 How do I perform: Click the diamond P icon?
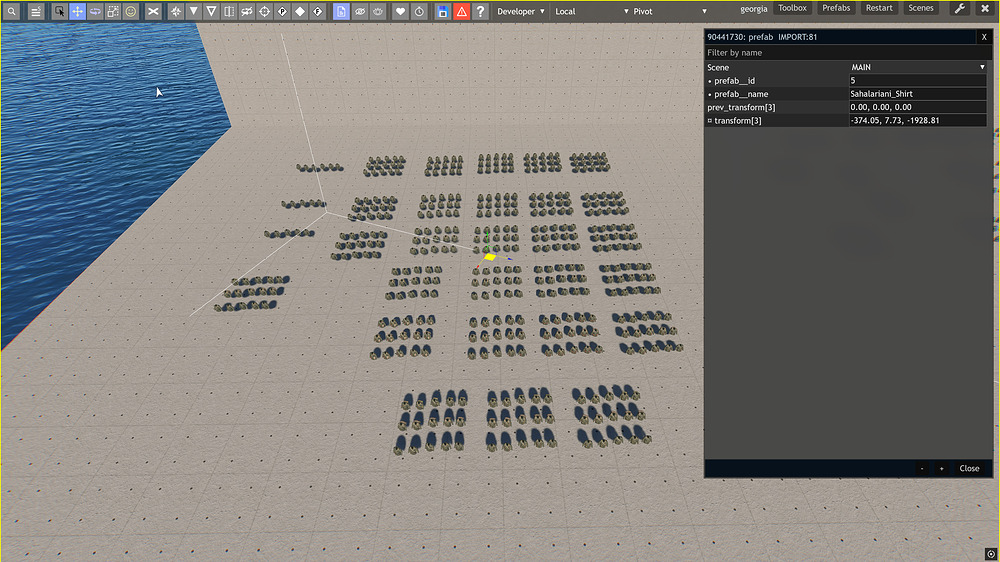(282, 11)
